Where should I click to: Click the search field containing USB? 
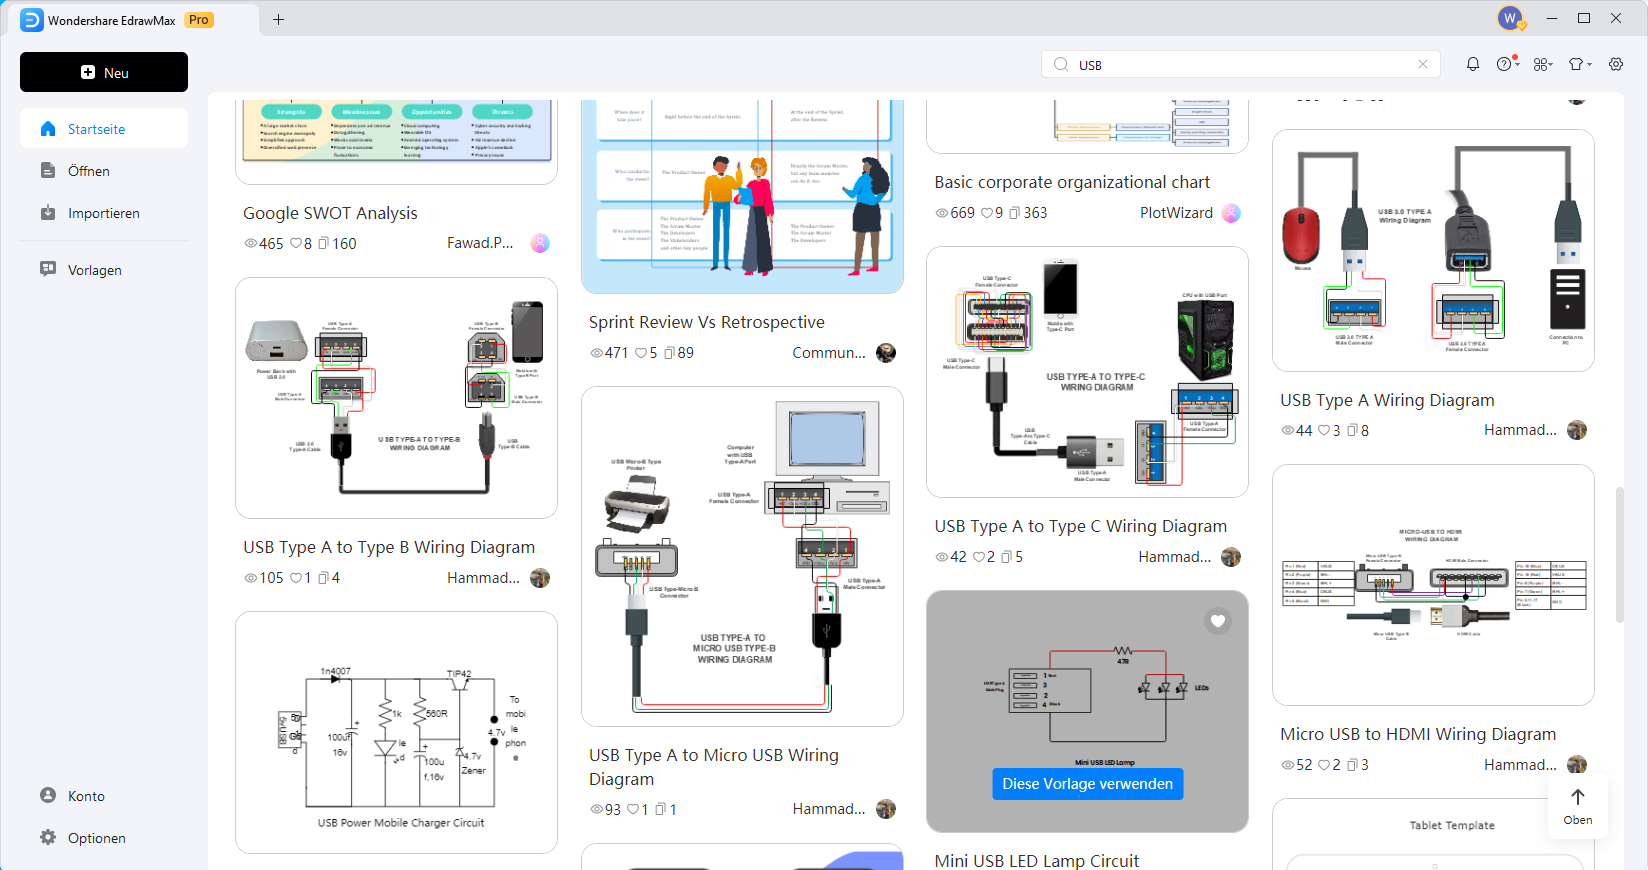(x=1240, y=65)
